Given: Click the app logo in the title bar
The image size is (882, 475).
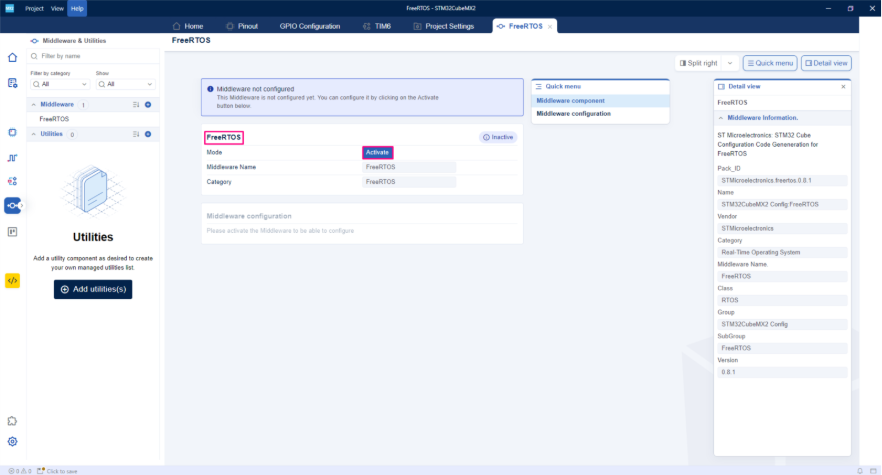Looking at the screenshot, I should coord(10,8).
